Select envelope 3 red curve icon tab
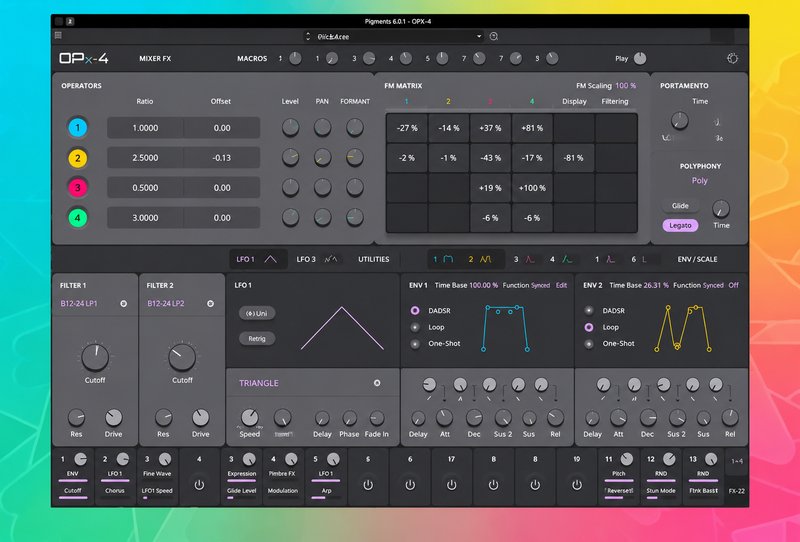Screen dimensions: 800x542 (530, 259)
